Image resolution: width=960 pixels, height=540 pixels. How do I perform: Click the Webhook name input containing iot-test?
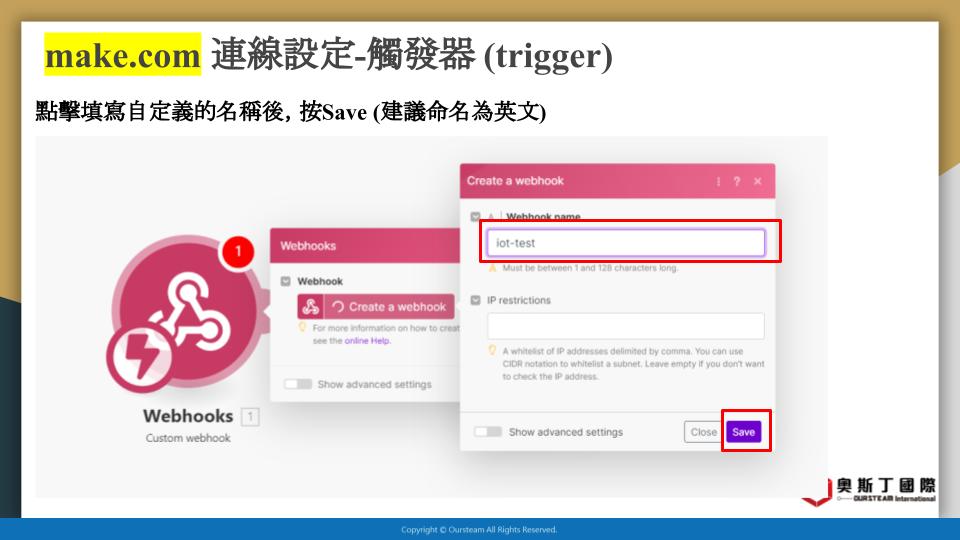tap(626, 243)
